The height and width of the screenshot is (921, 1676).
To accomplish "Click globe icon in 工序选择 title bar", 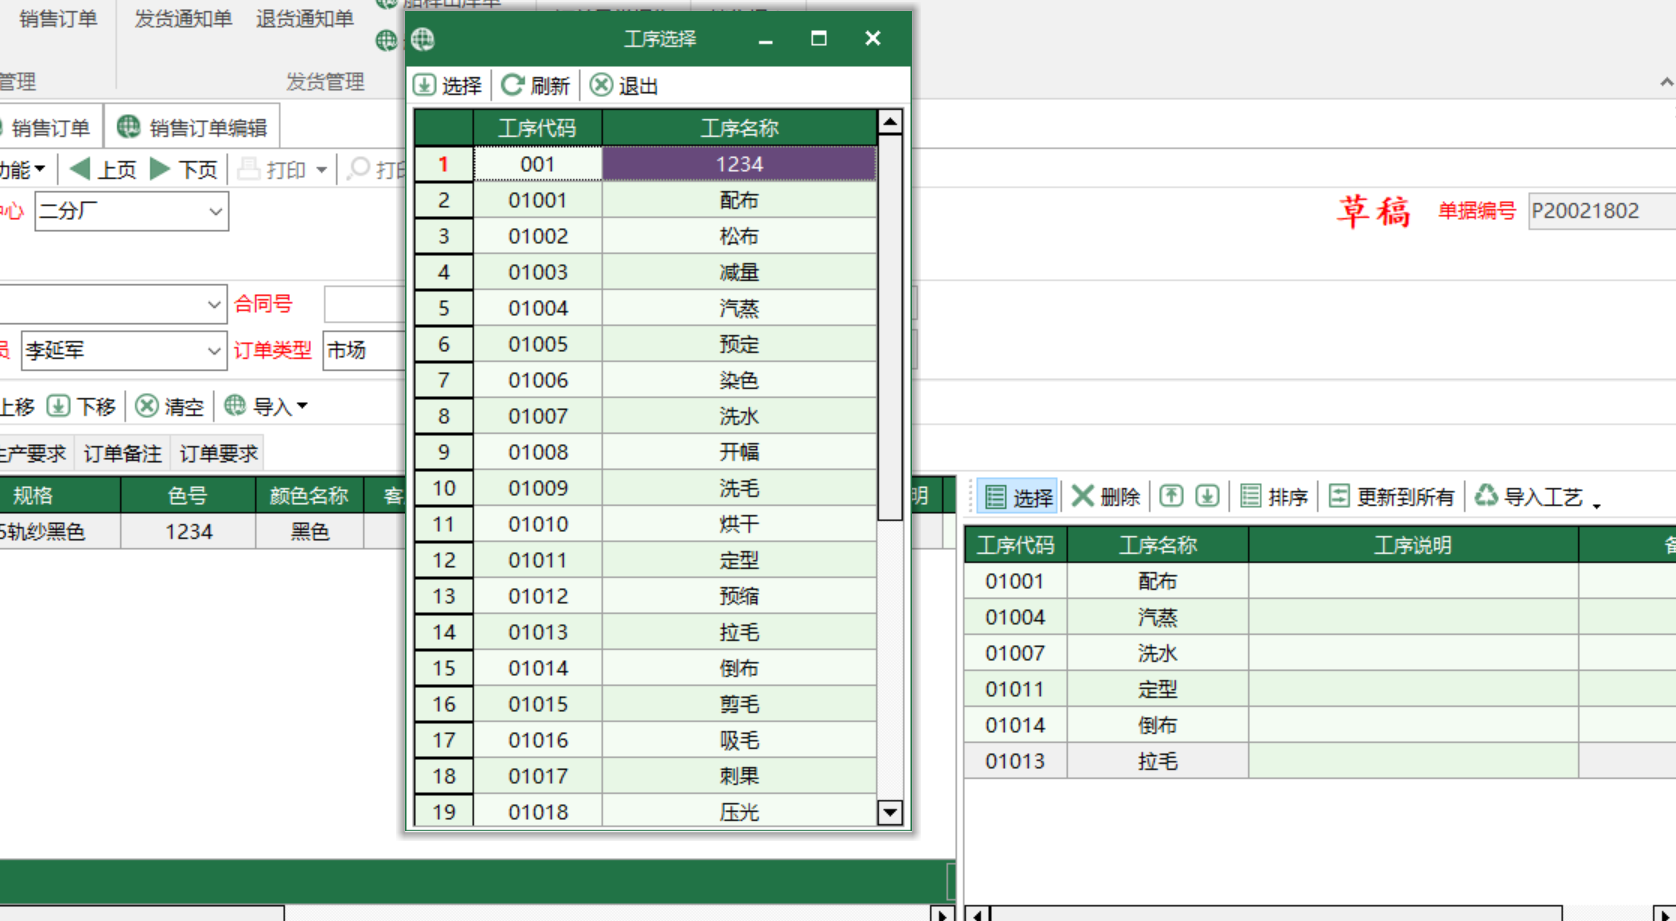I will [423, 39].
